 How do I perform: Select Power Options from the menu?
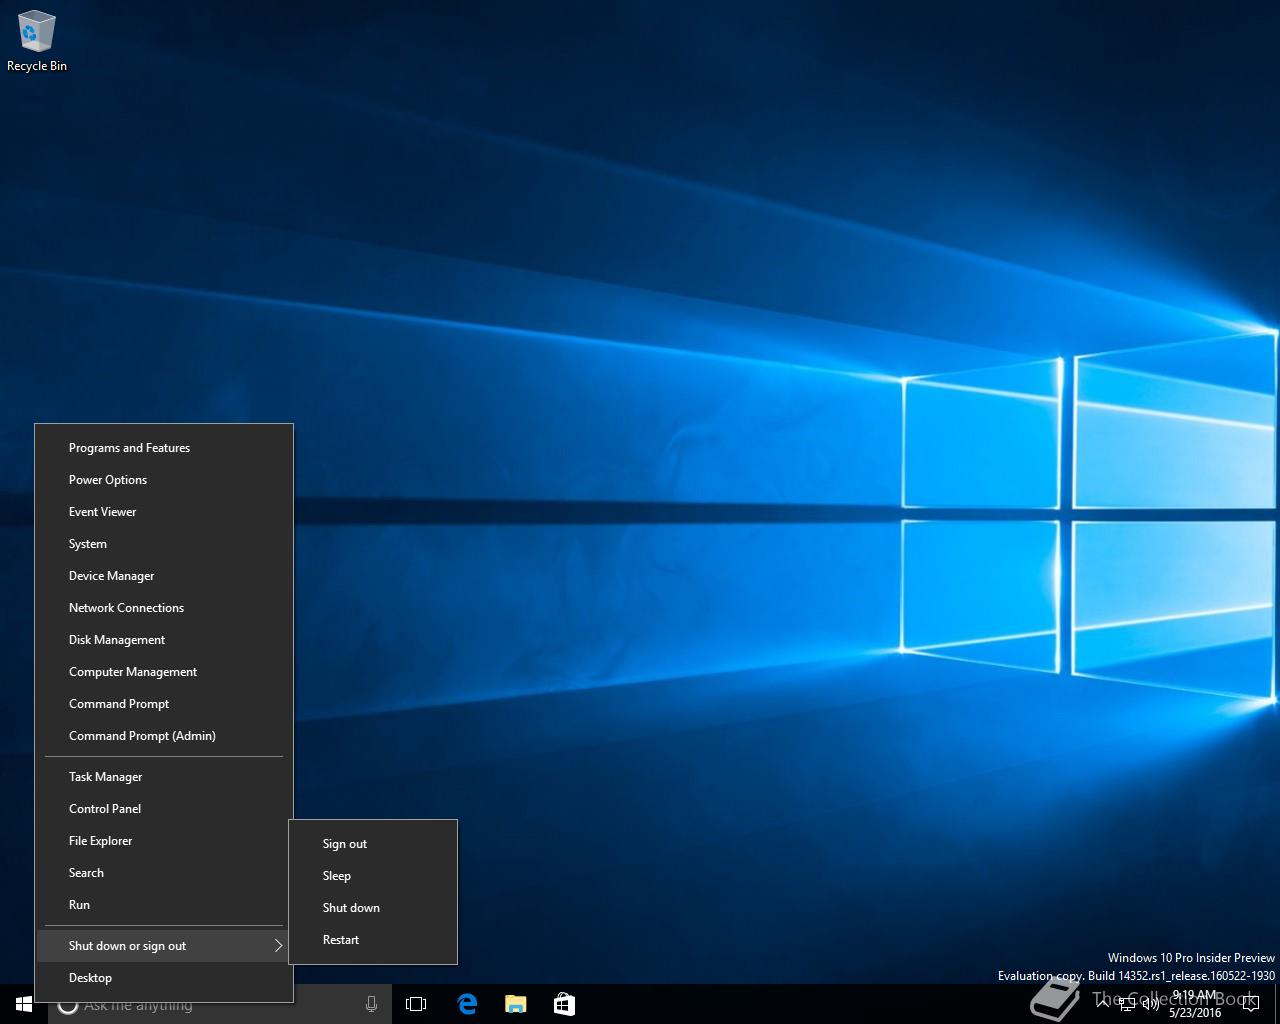[165, 480]
